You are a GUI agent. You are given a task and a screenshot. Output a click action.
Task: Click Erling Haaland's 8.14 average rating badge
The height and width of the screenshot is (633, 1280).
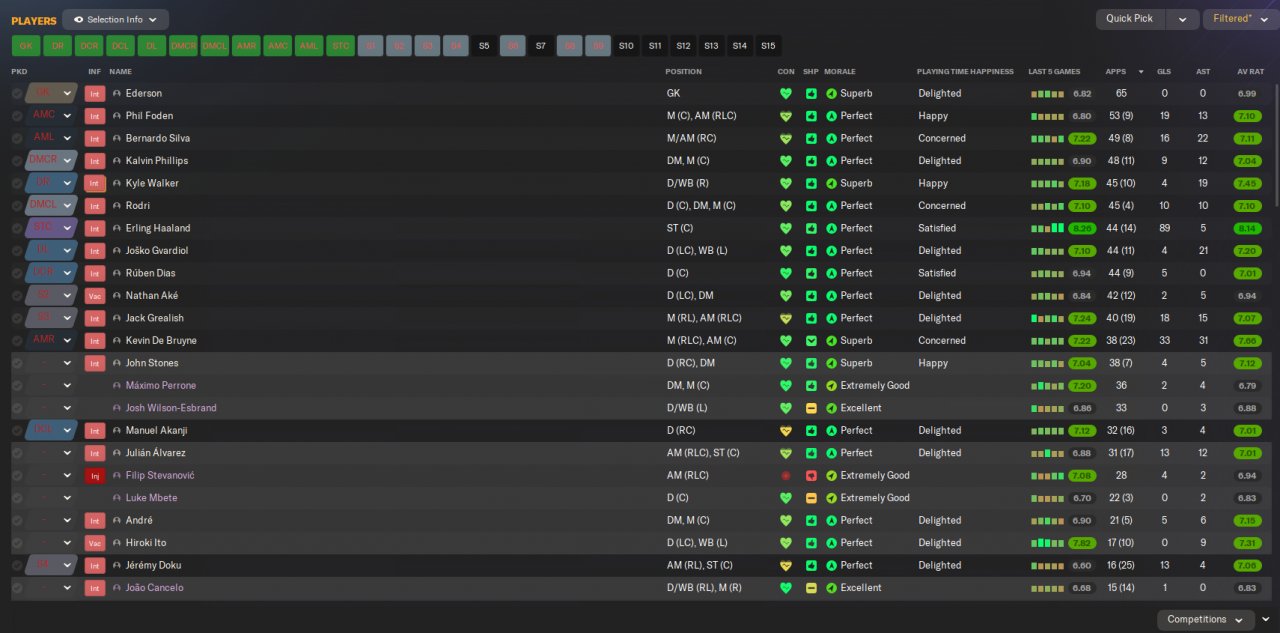[1247, 228]
